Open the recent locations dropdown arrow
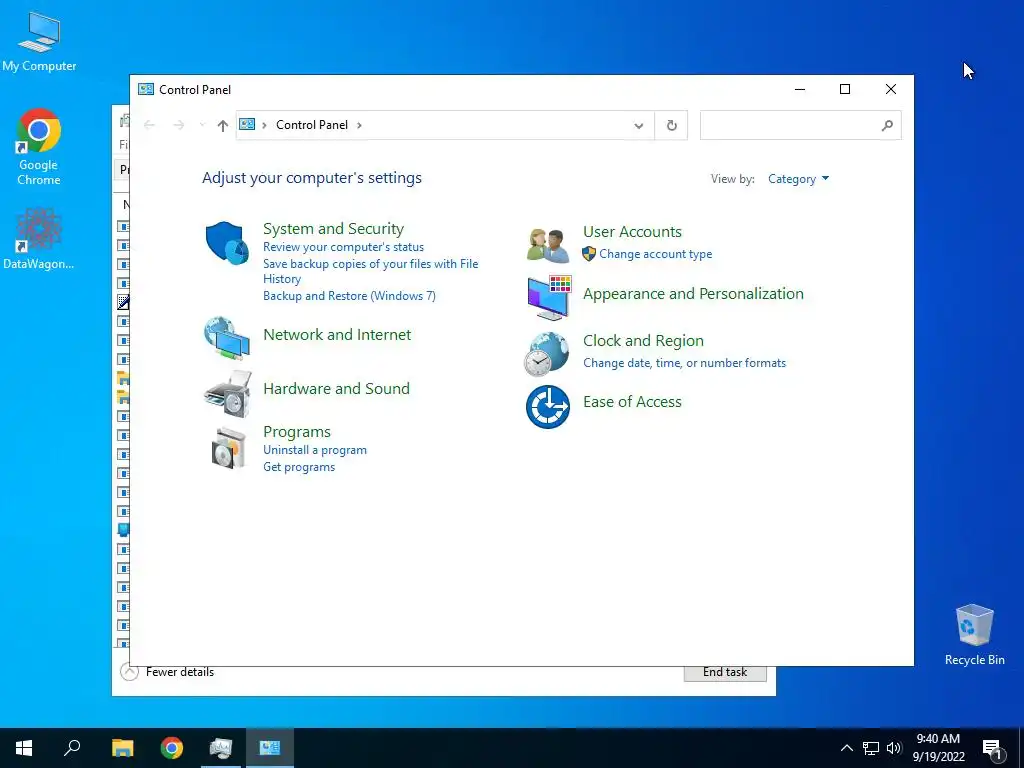1024x768 pixels. 202,125
